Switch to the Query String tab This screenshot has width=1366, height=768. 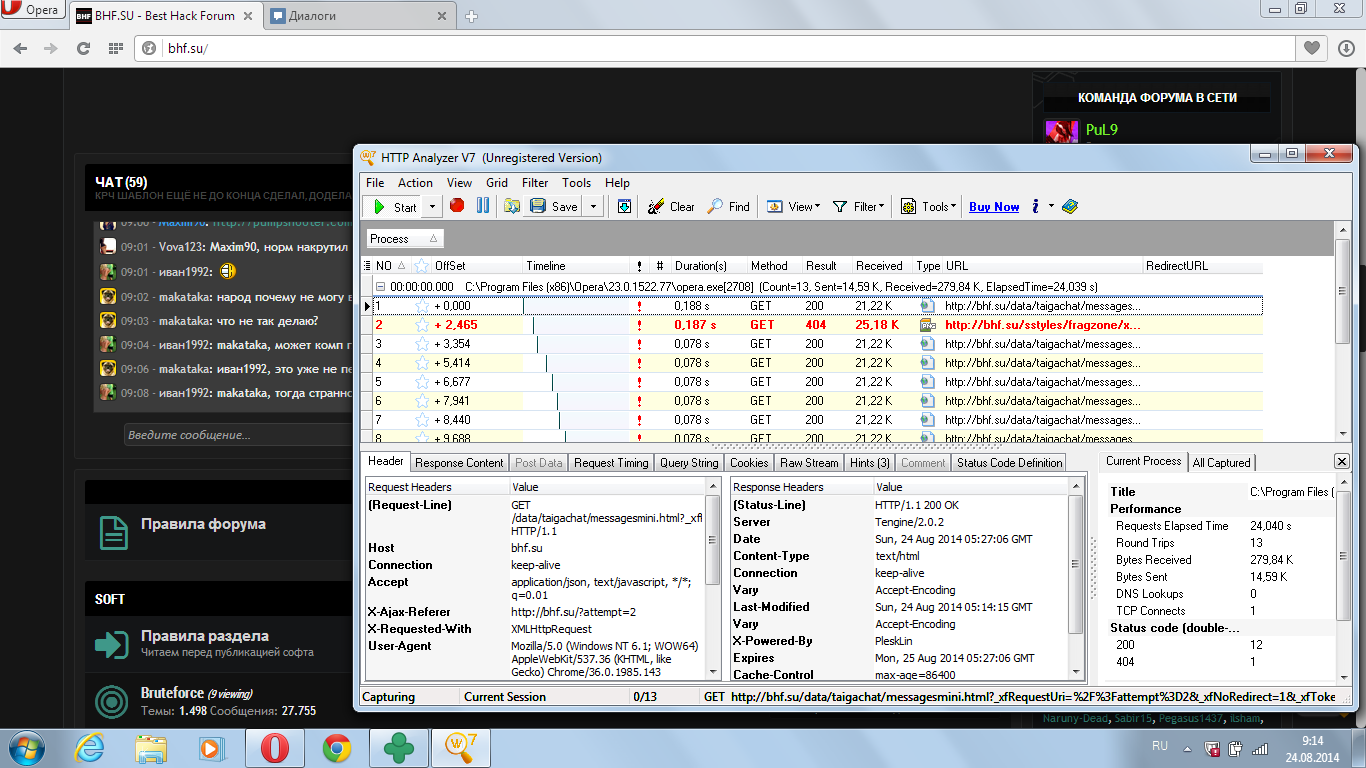pos(689,463)
